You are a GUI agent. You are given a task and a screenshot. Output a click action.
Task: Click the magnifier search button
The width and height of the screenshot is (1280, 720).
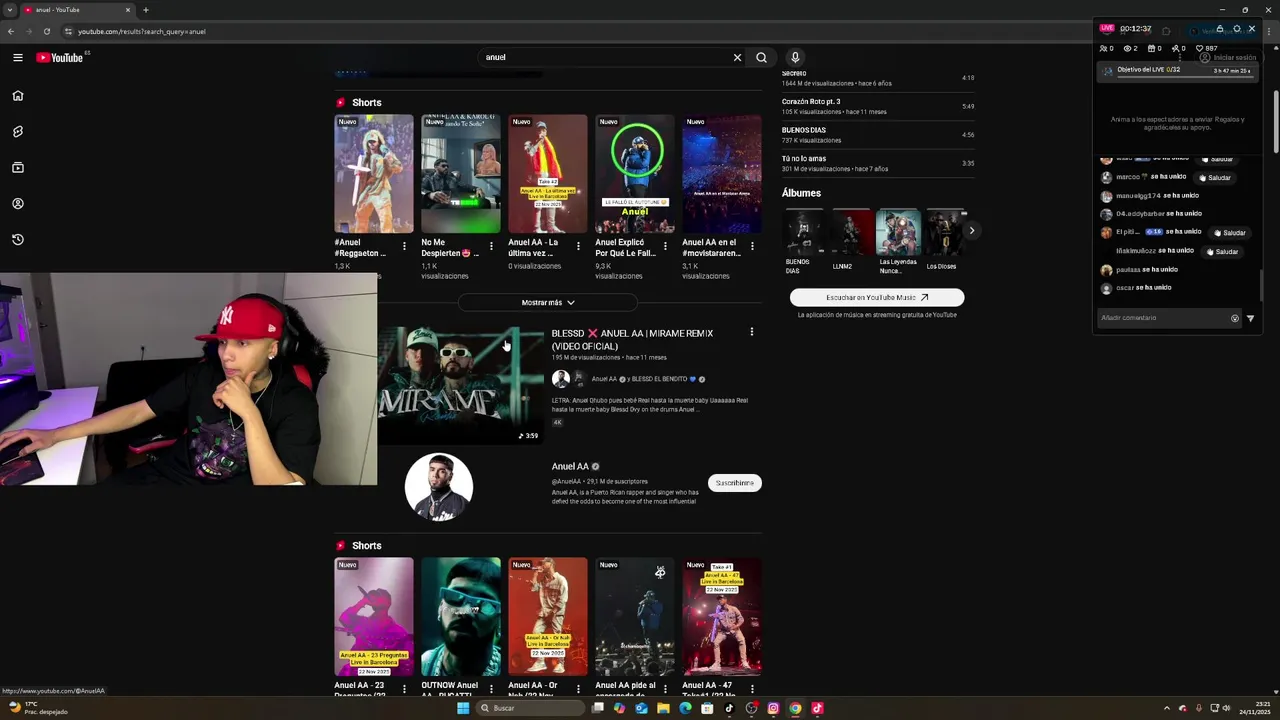pos(762,57)
